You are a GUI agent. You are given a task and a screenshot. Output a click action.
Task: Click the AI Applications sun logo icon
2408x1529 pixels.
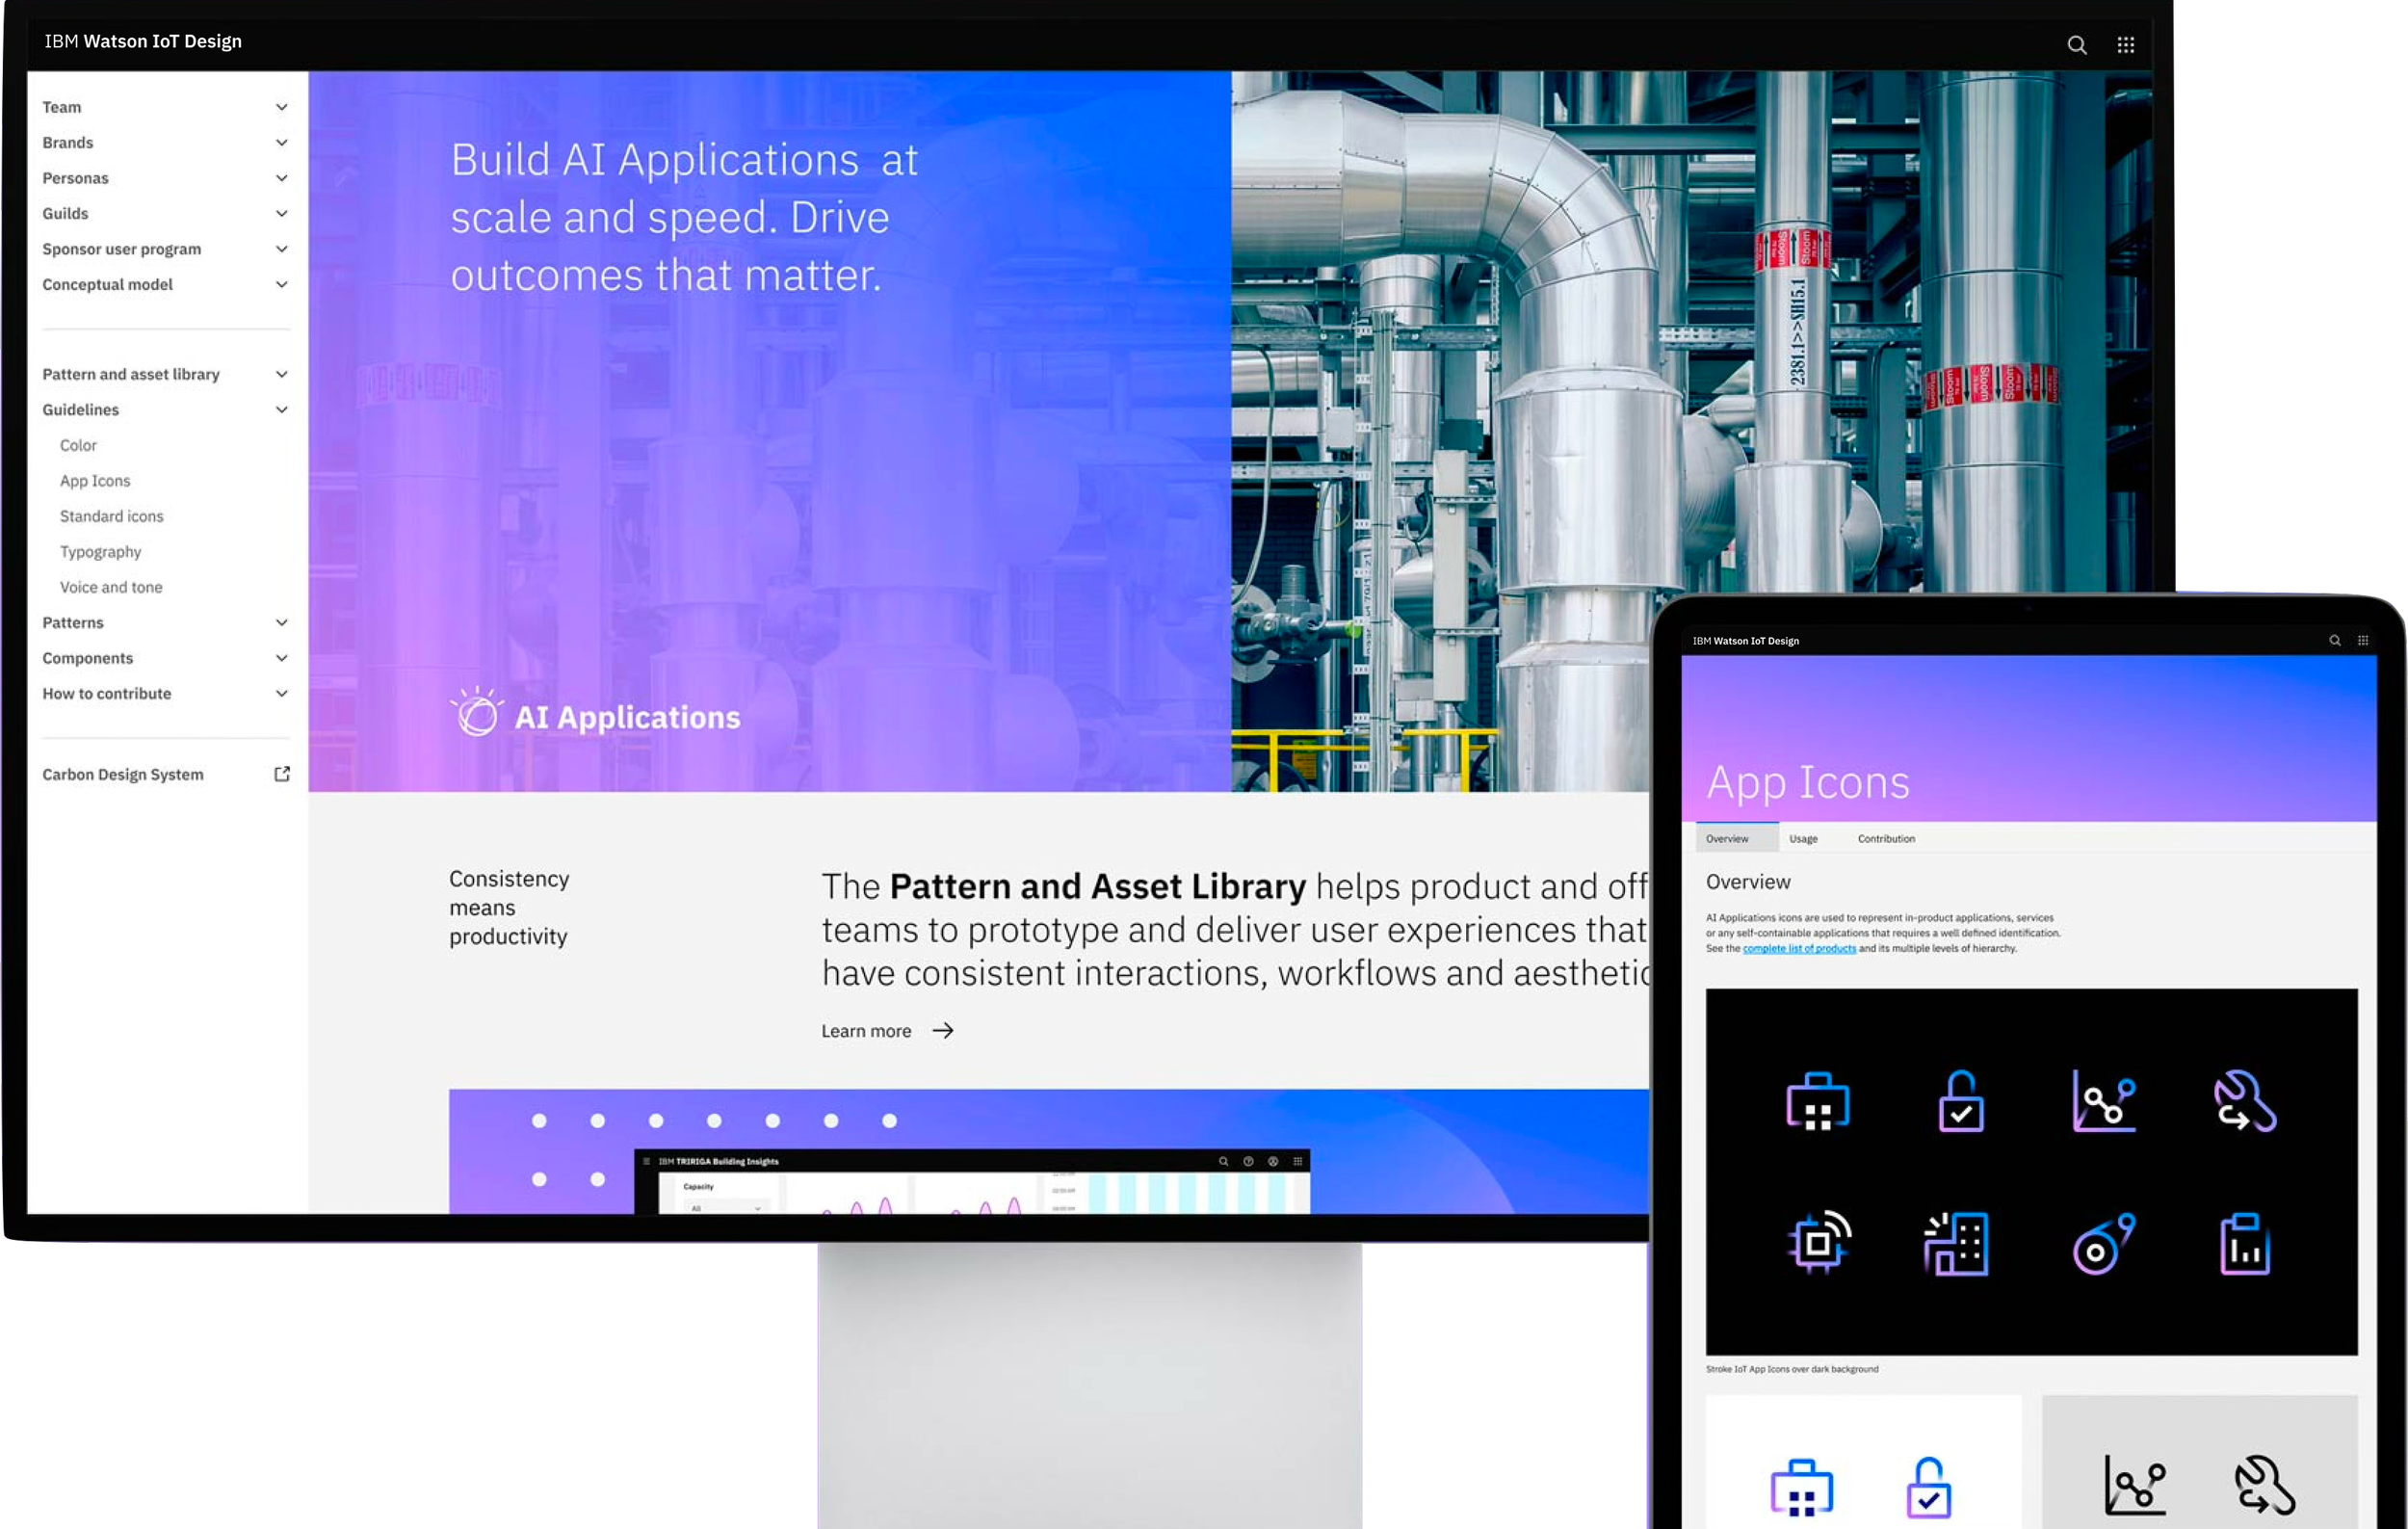pyautogui.click(x=479, y=714)
